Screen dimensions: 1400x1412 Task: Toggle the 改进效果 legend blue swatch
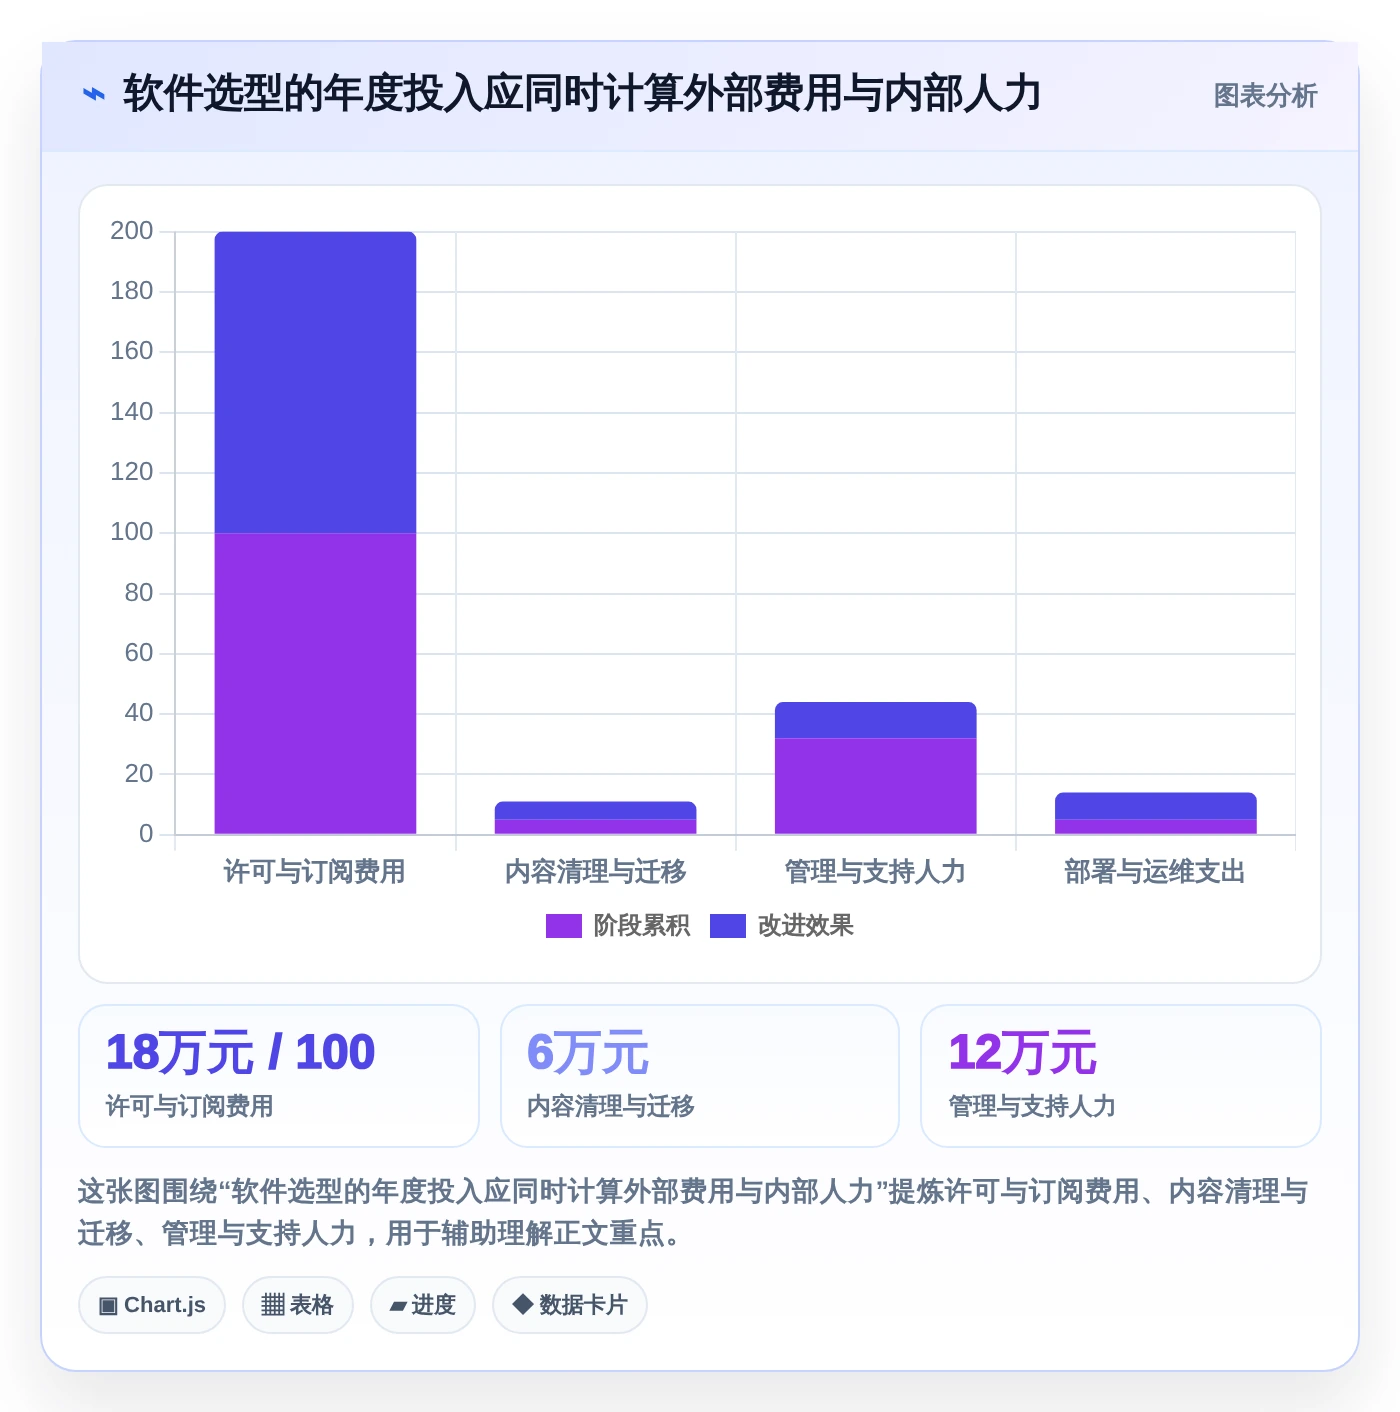coord(728,926)
